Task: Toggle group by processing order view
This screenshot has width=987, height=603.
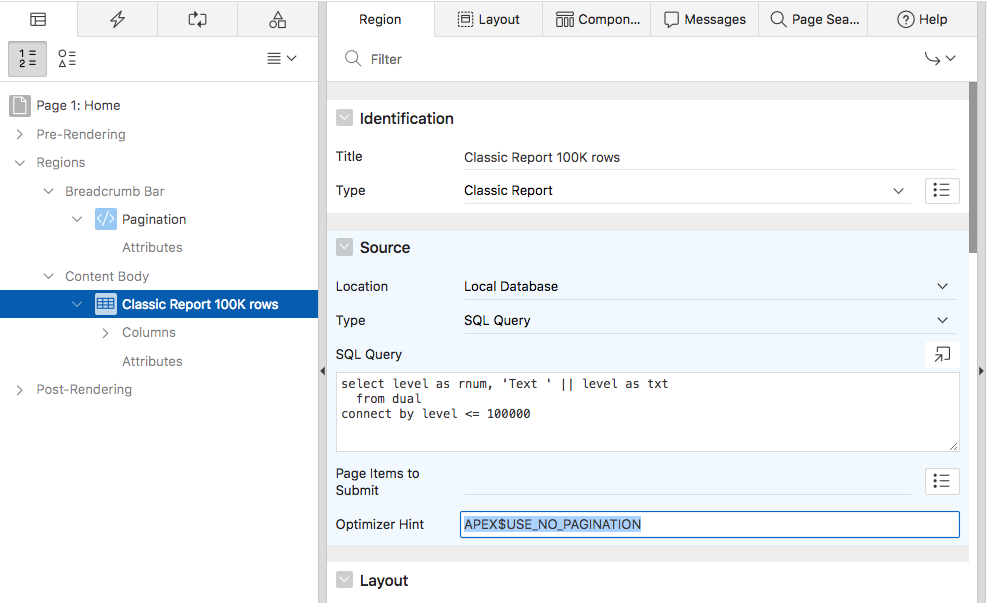Action: pyautogui.click(x=28, y=59)
